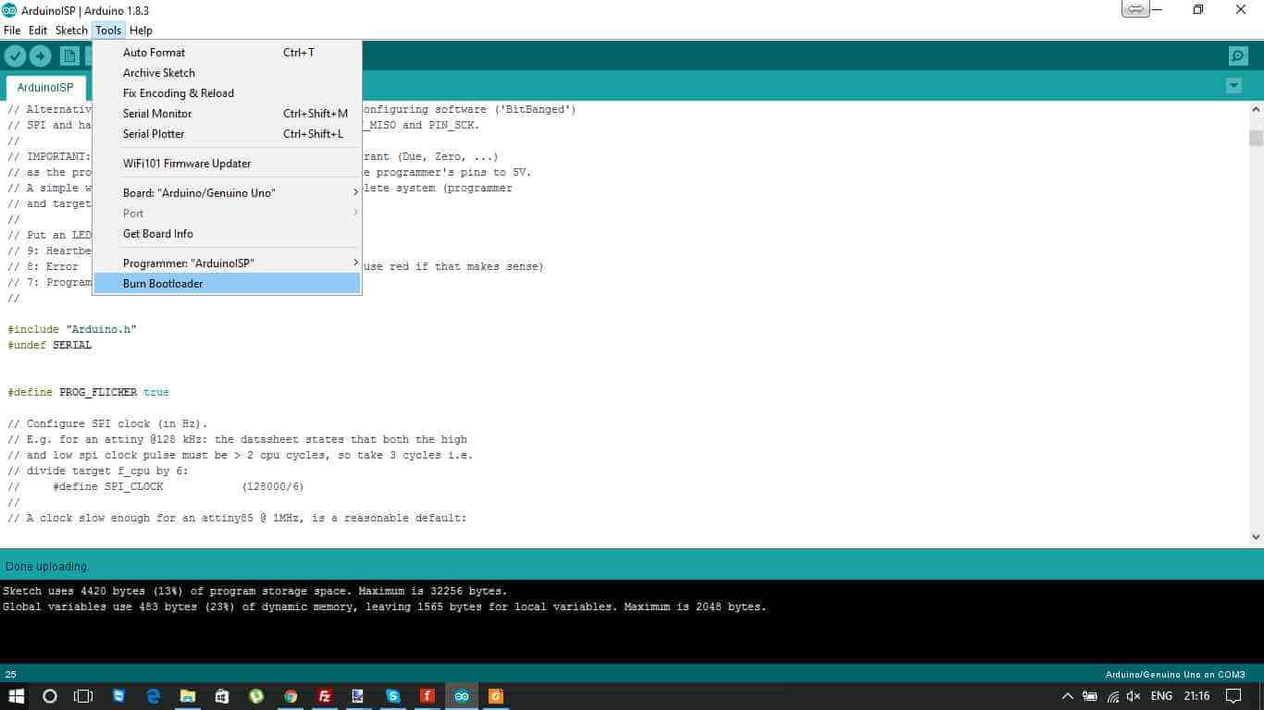Open the orange app icon on taskbar
Screen dimensions: 1264x710
click(495, 696)
